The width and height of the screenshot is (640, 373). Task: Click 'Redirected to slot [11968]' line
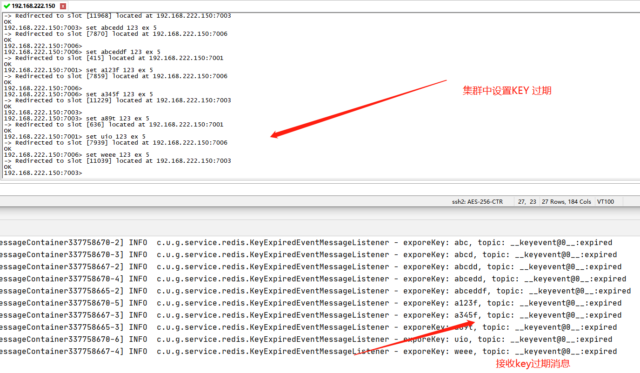[x=118, y=16]
